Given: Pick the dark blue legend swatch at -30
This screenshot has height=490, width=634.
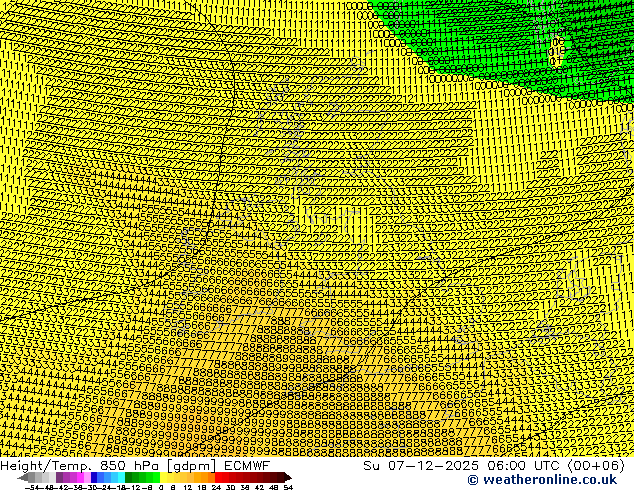Looking at the screenshot, I should [x=94, y=478].
